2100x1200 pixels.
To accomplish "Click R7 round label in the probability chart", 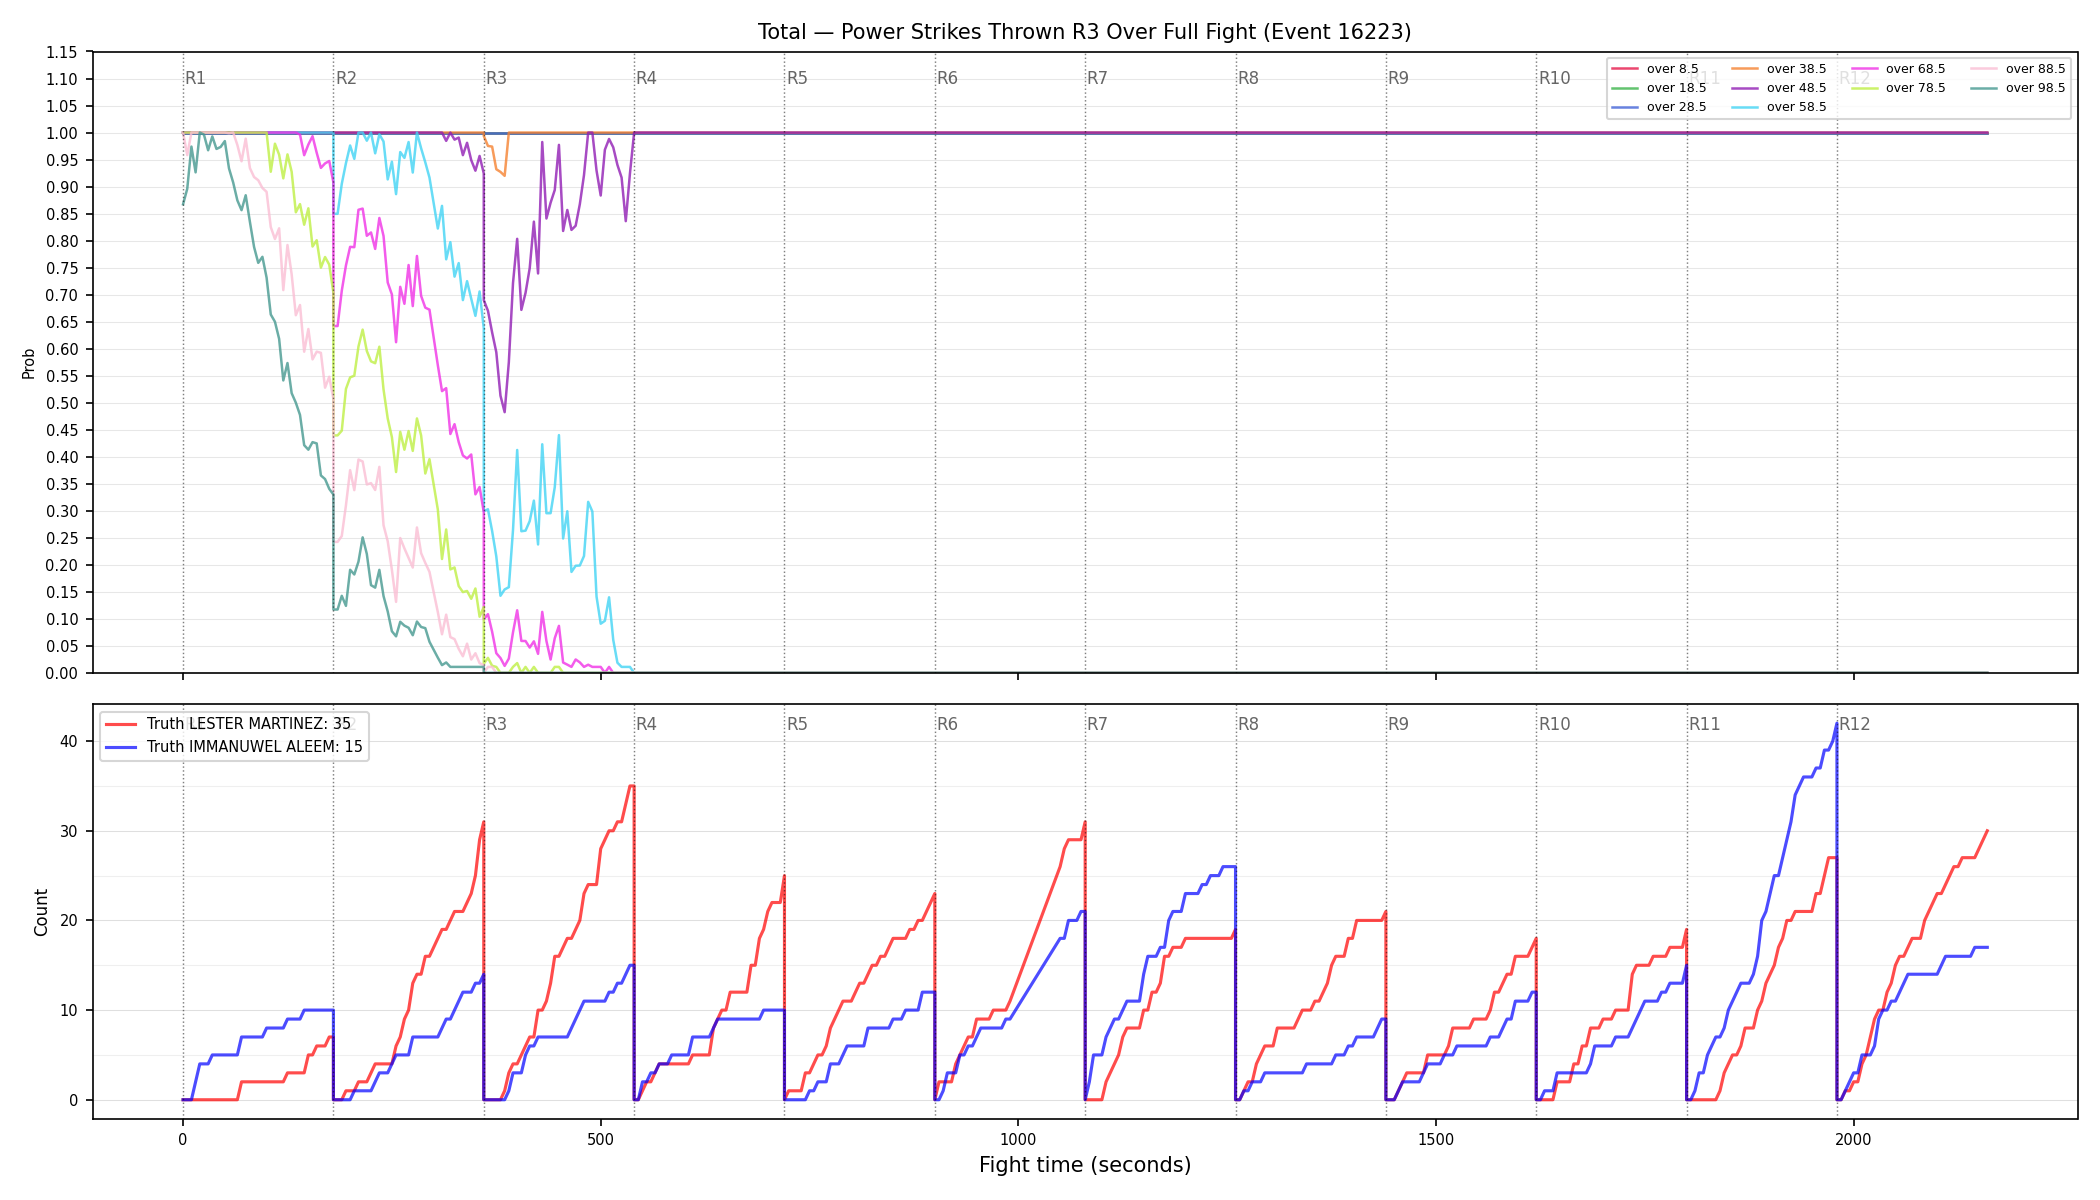I will (x=1097, y=78).
